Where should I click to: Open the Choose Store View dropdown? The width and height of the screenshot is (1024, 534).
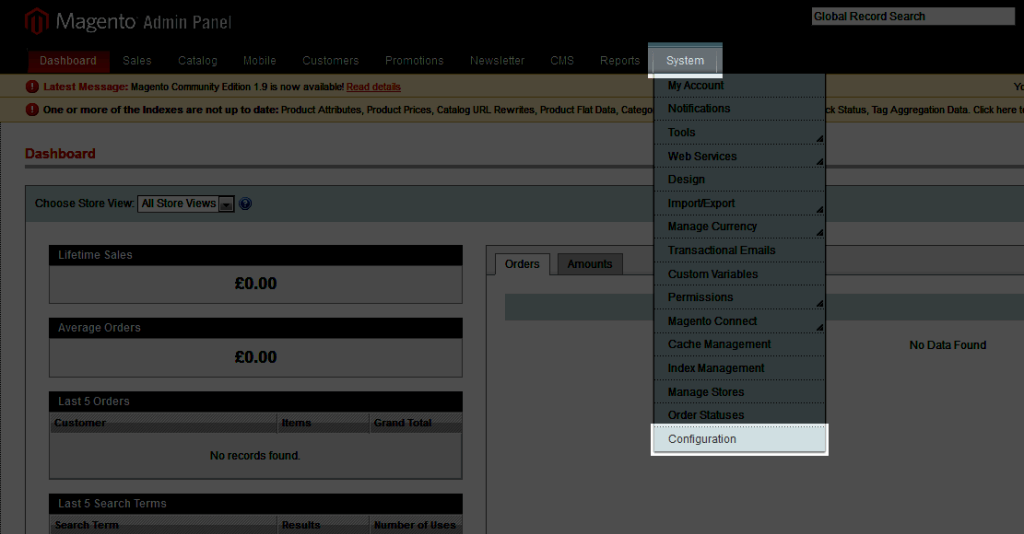186,204
